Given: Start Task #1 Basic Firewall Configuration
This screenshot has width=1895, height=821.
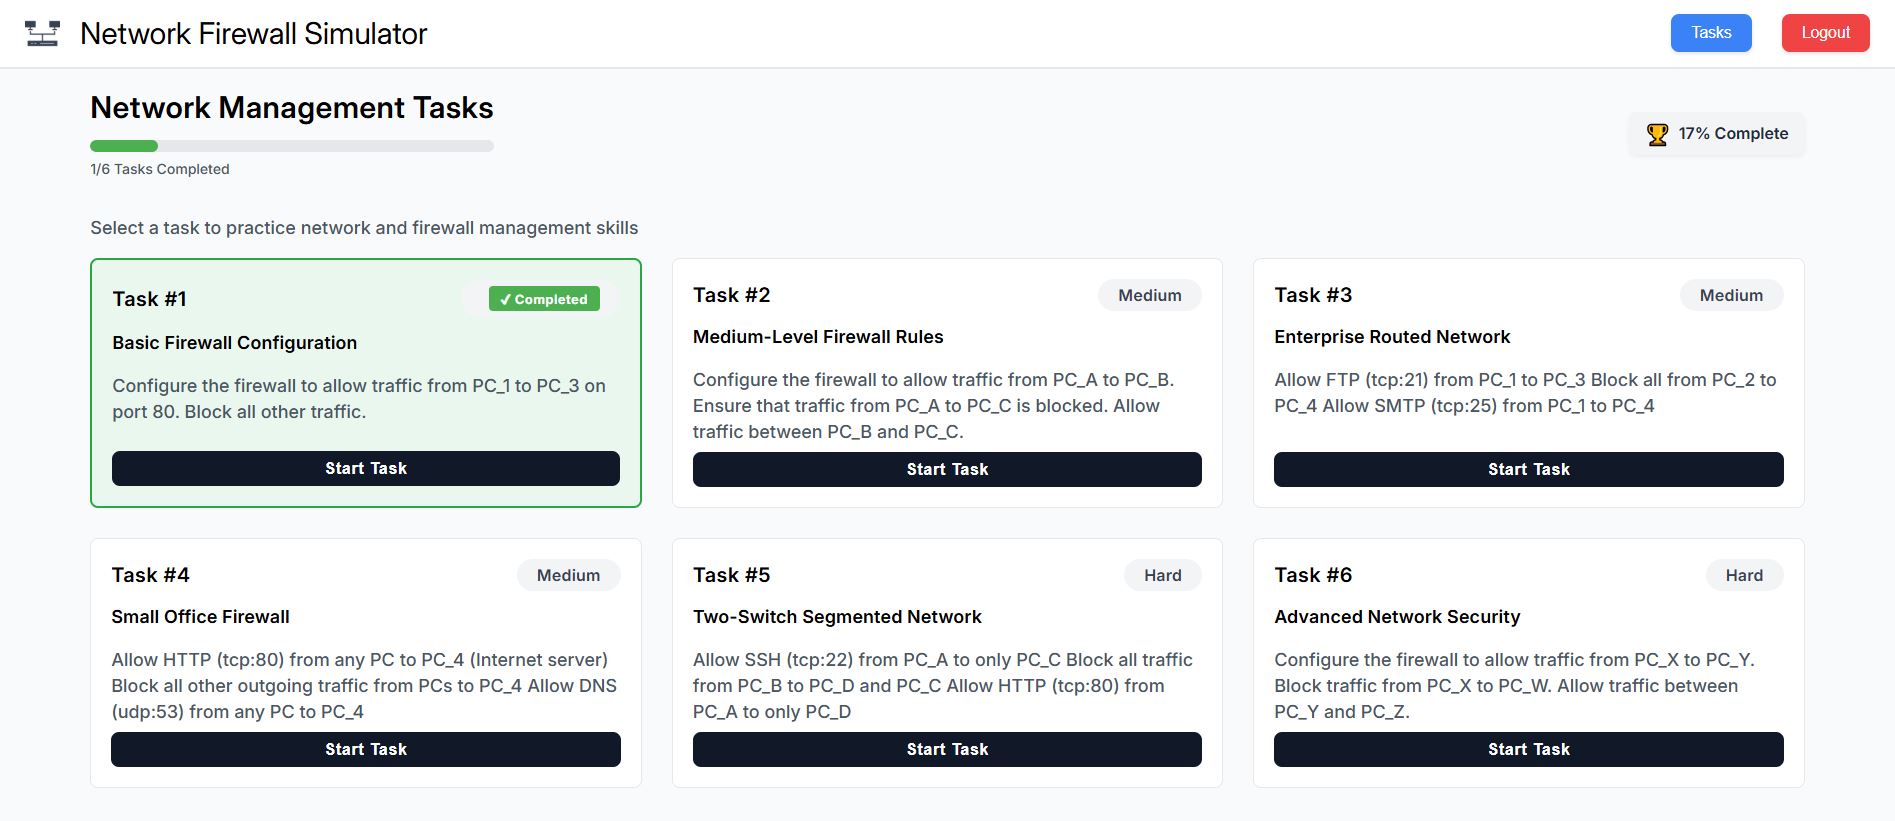Looking at the screenshot, I should [x=365, y=469].
